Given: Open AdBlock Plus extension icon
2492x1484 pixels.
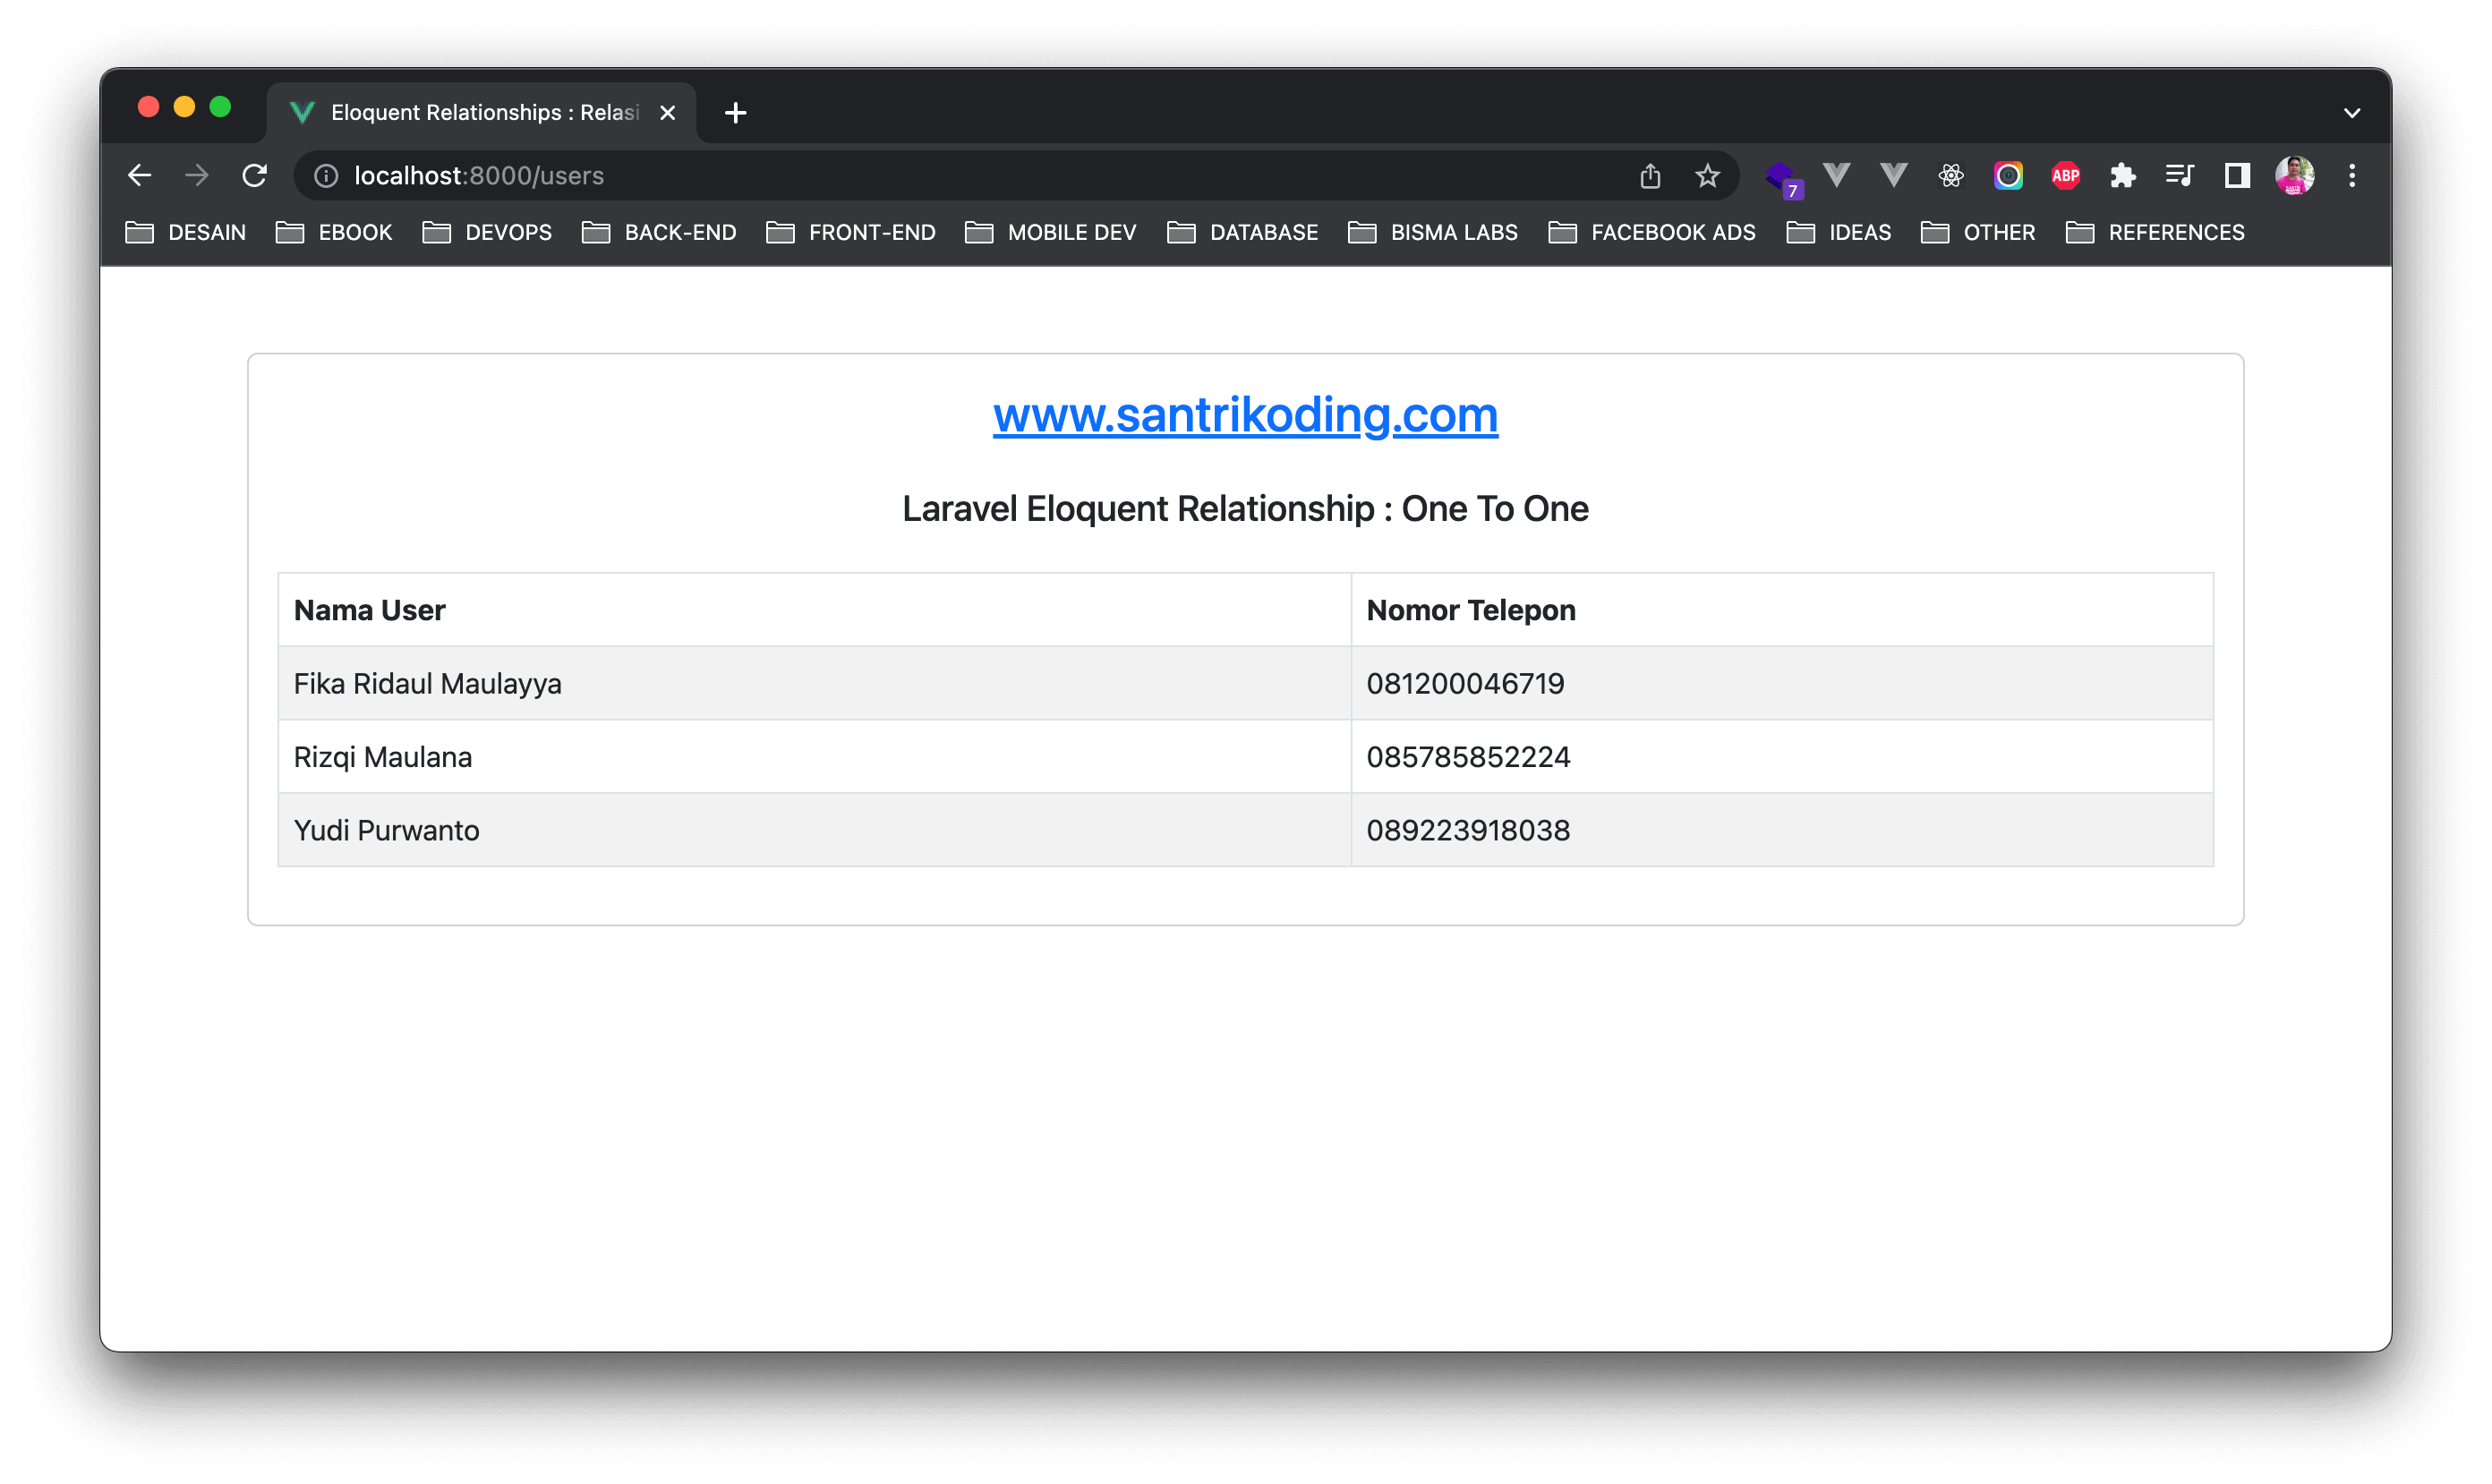Looking at the screenshot, I should coord(2065,176).
